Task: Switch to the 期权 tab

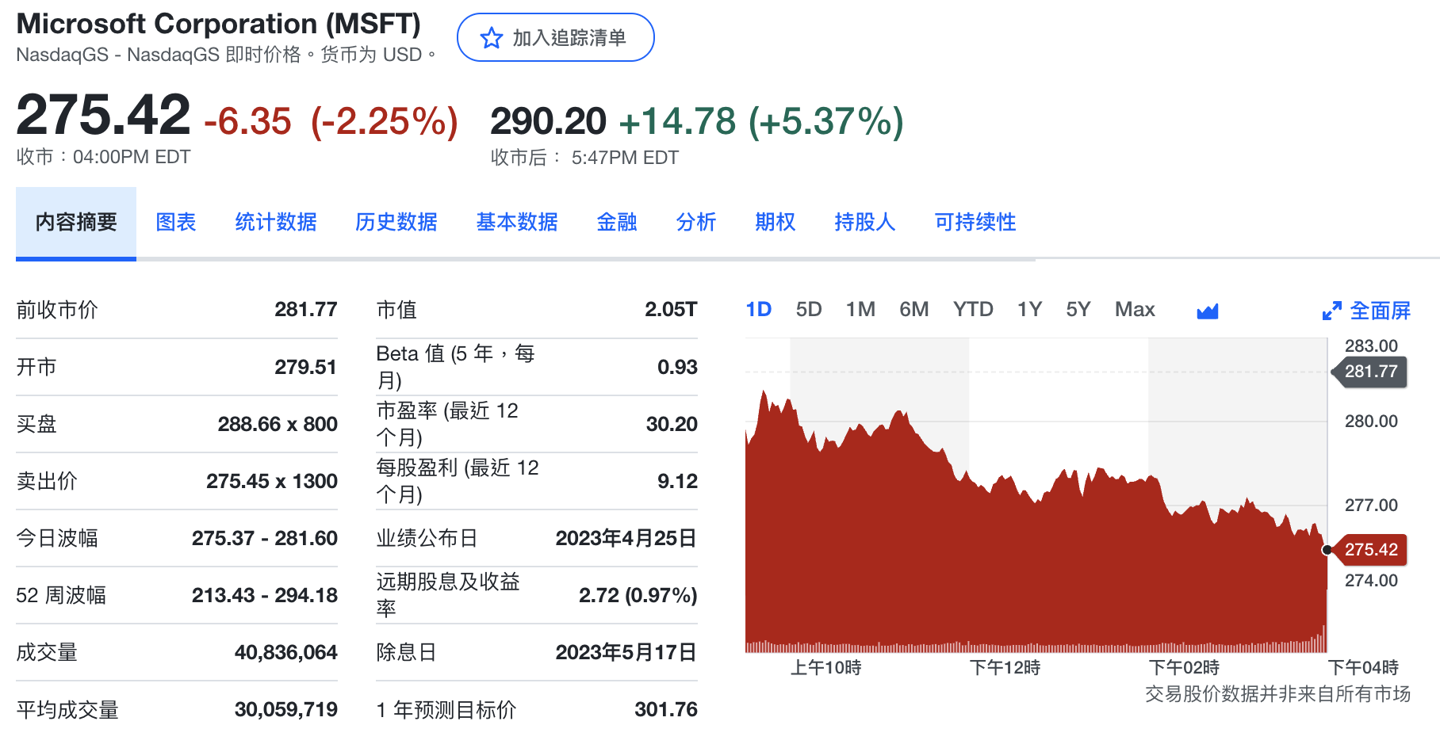Action: coord(774,222)
